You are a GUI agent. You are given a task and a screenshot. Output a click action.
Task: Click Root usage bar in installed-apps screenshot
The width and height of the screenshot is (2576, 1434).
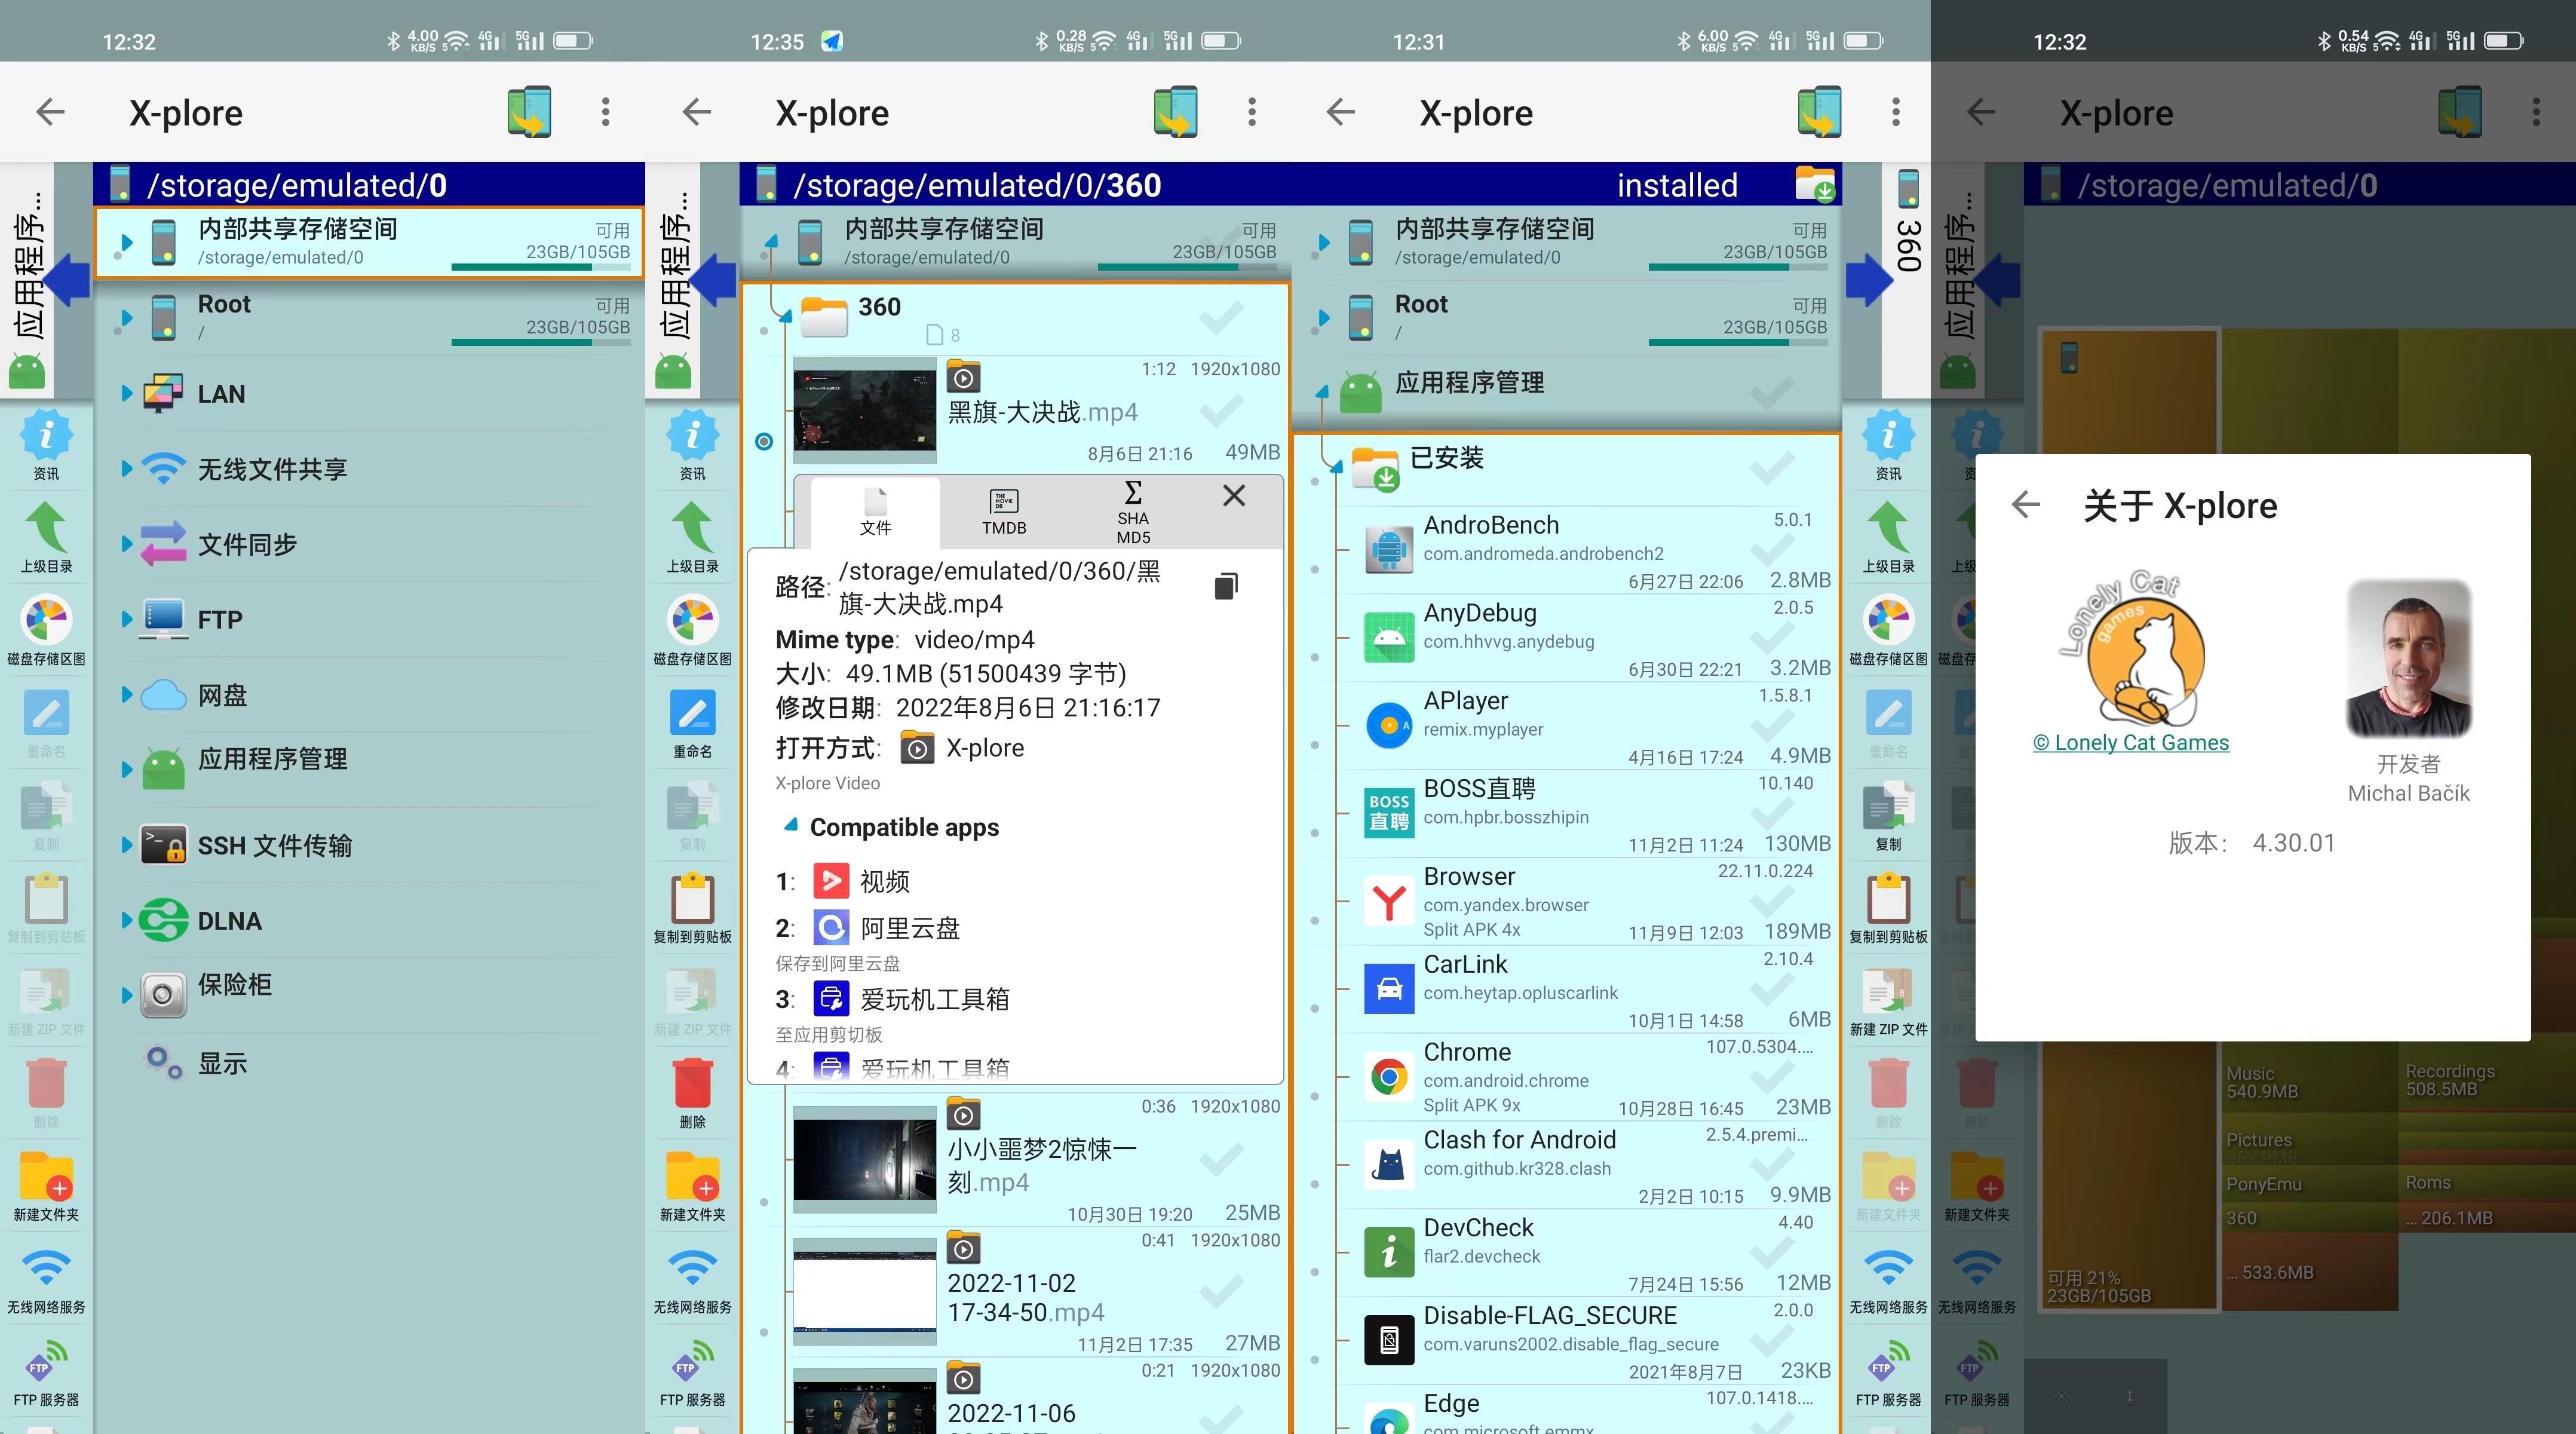pyautogui.click(x=1737, y=342)
